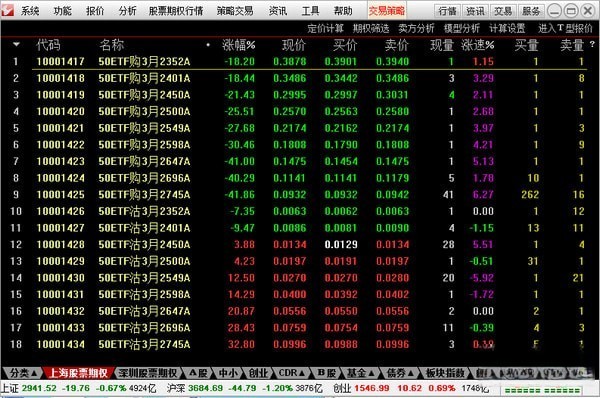Click the 交易 button at top right
This screenshot has height=398, width=600.
[503, 11]
